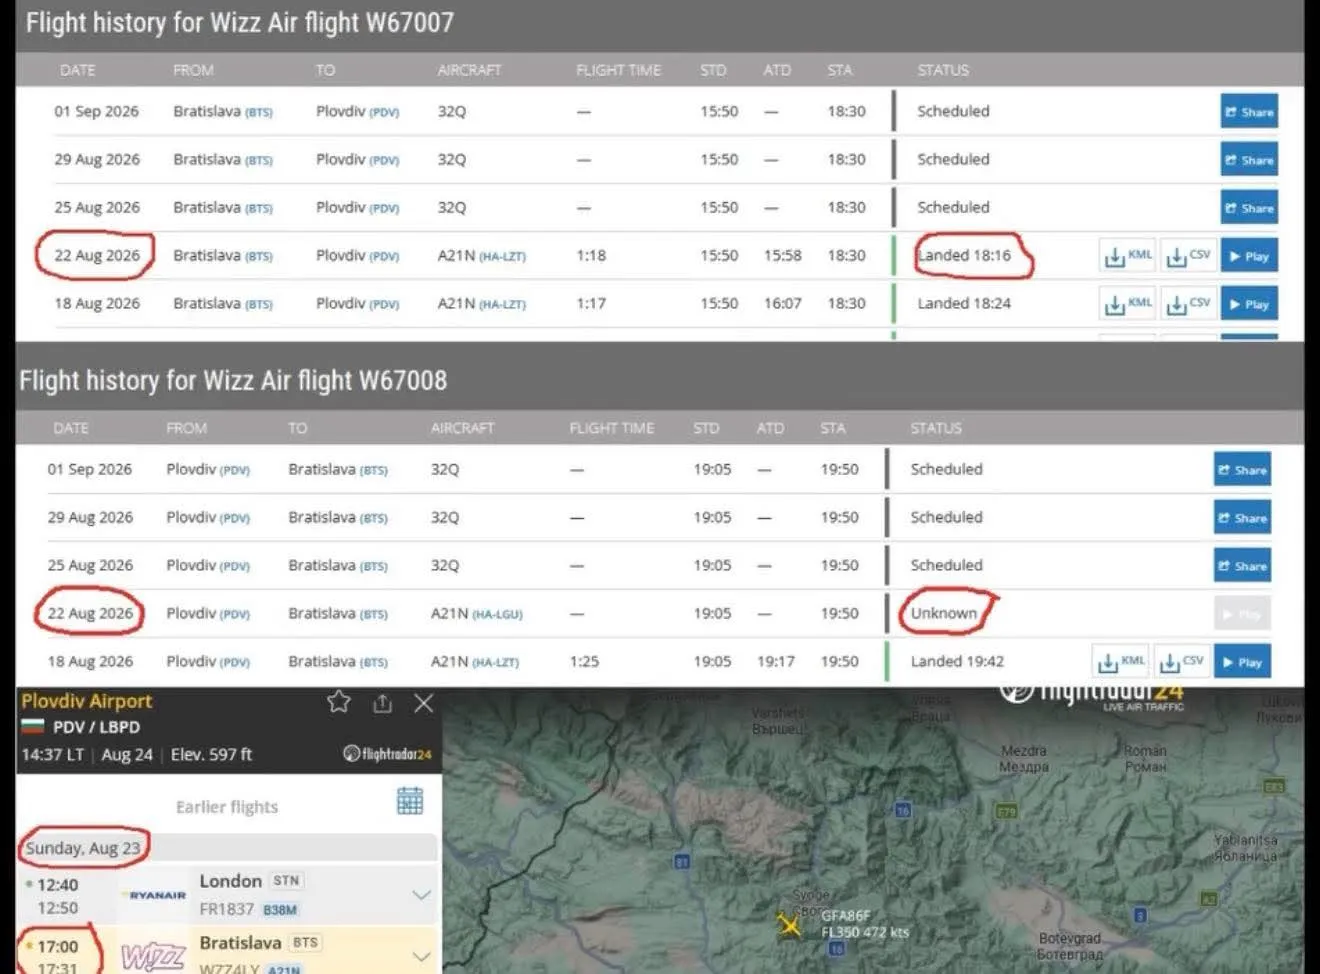Play back the 18 Aug W67007 flight

[1249, 304]
